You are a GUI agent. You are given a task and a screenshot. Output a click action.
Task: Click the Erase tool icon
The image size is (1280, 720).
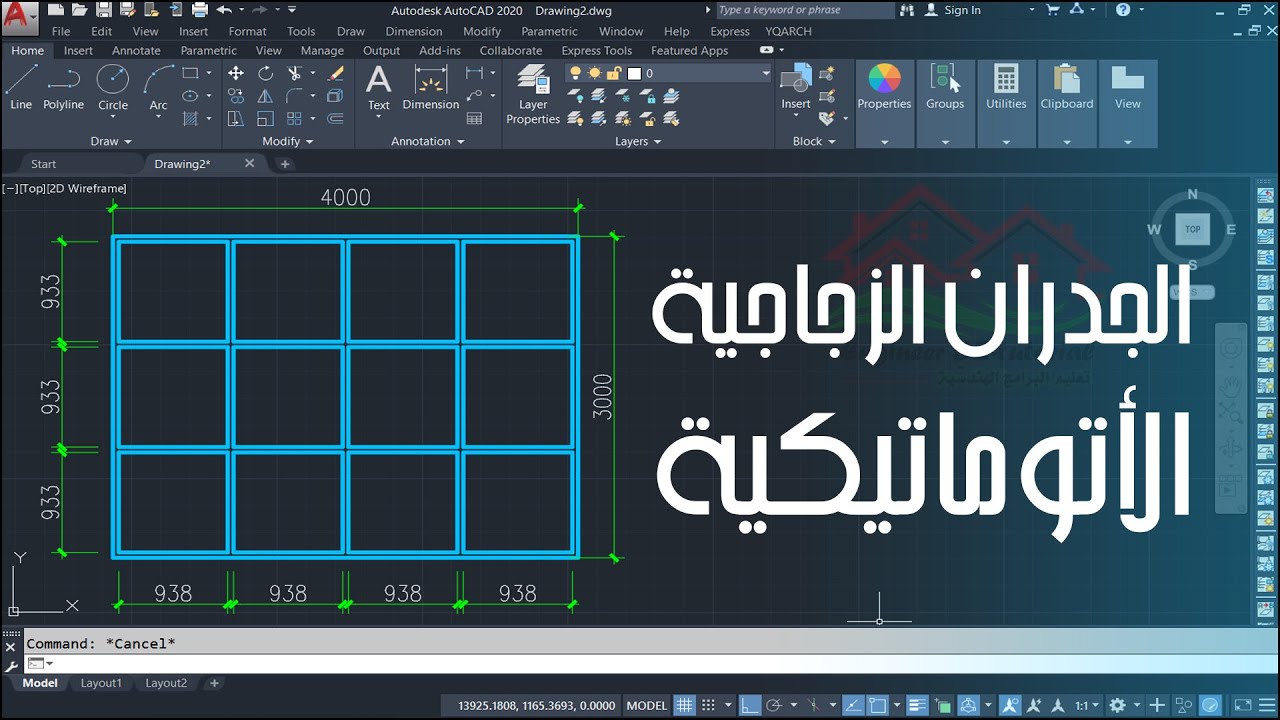tap(335, 73)
